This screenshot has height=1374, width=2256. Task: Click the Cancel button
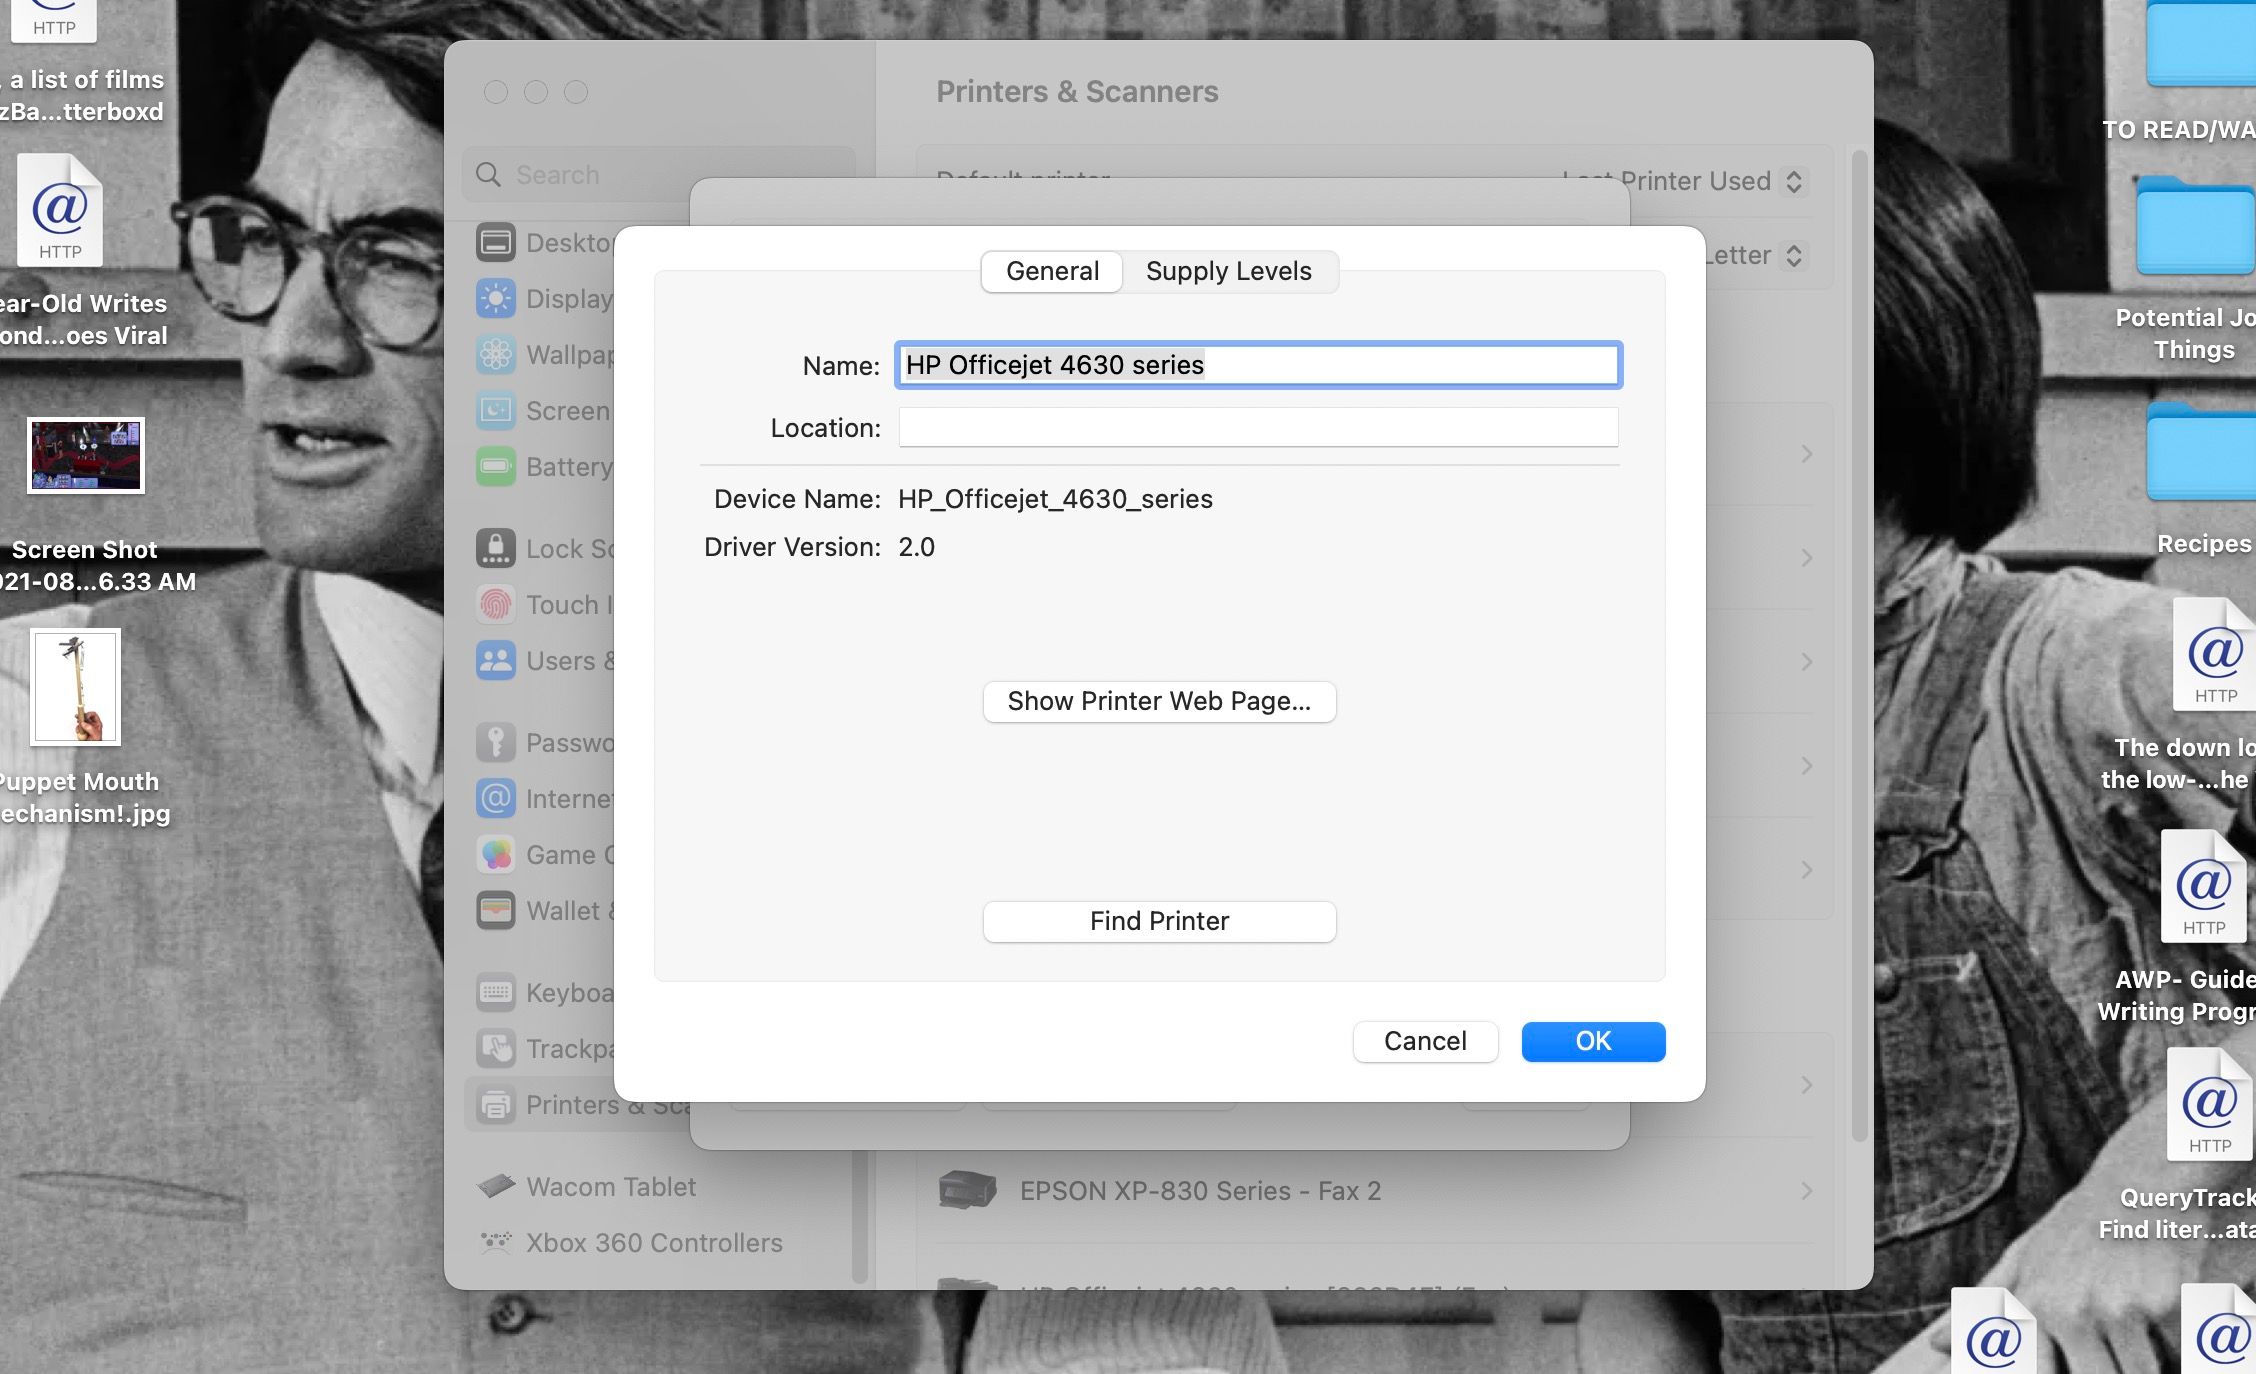(x=1424, y=1041)
